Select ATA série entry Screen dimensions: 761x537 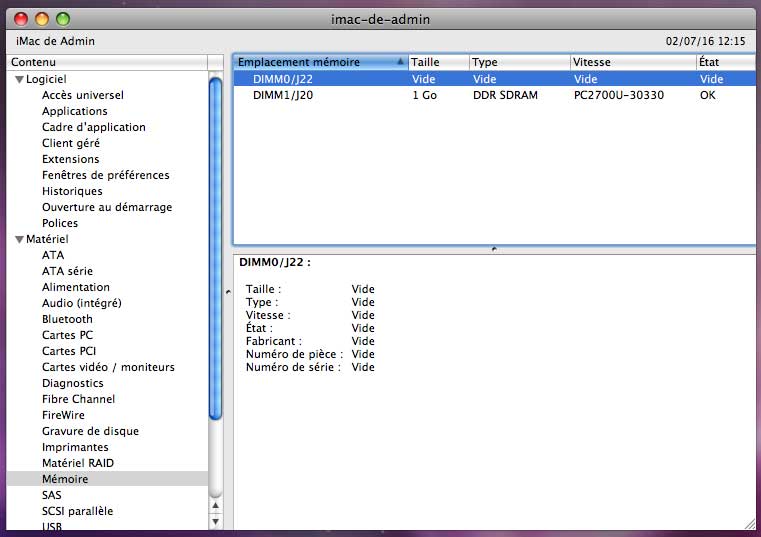pos(67,271)
